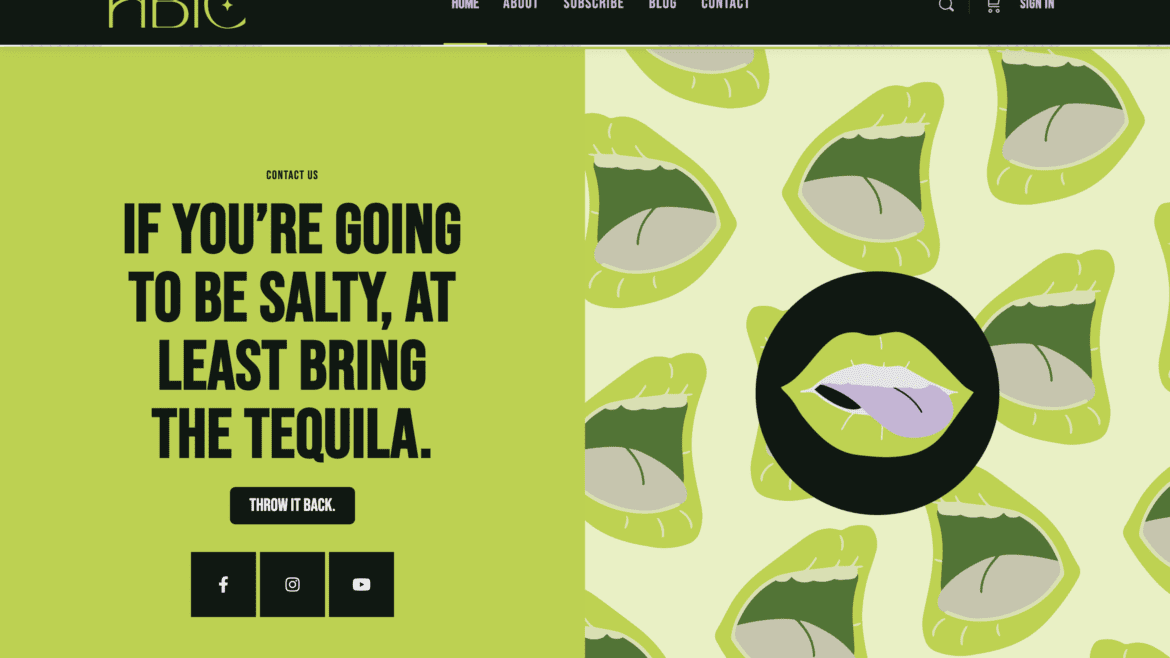Open the YouTube social icon
The image size is (1170, 658).
point(361,584)
